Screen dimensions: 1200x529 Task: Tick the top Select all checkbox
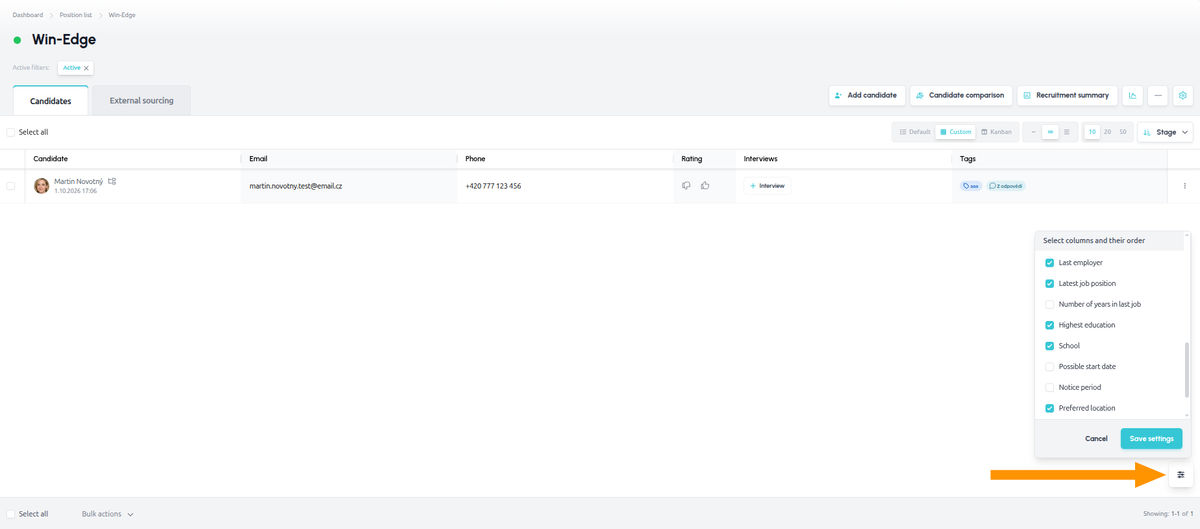pyautogui.click(x=11, y=132)
